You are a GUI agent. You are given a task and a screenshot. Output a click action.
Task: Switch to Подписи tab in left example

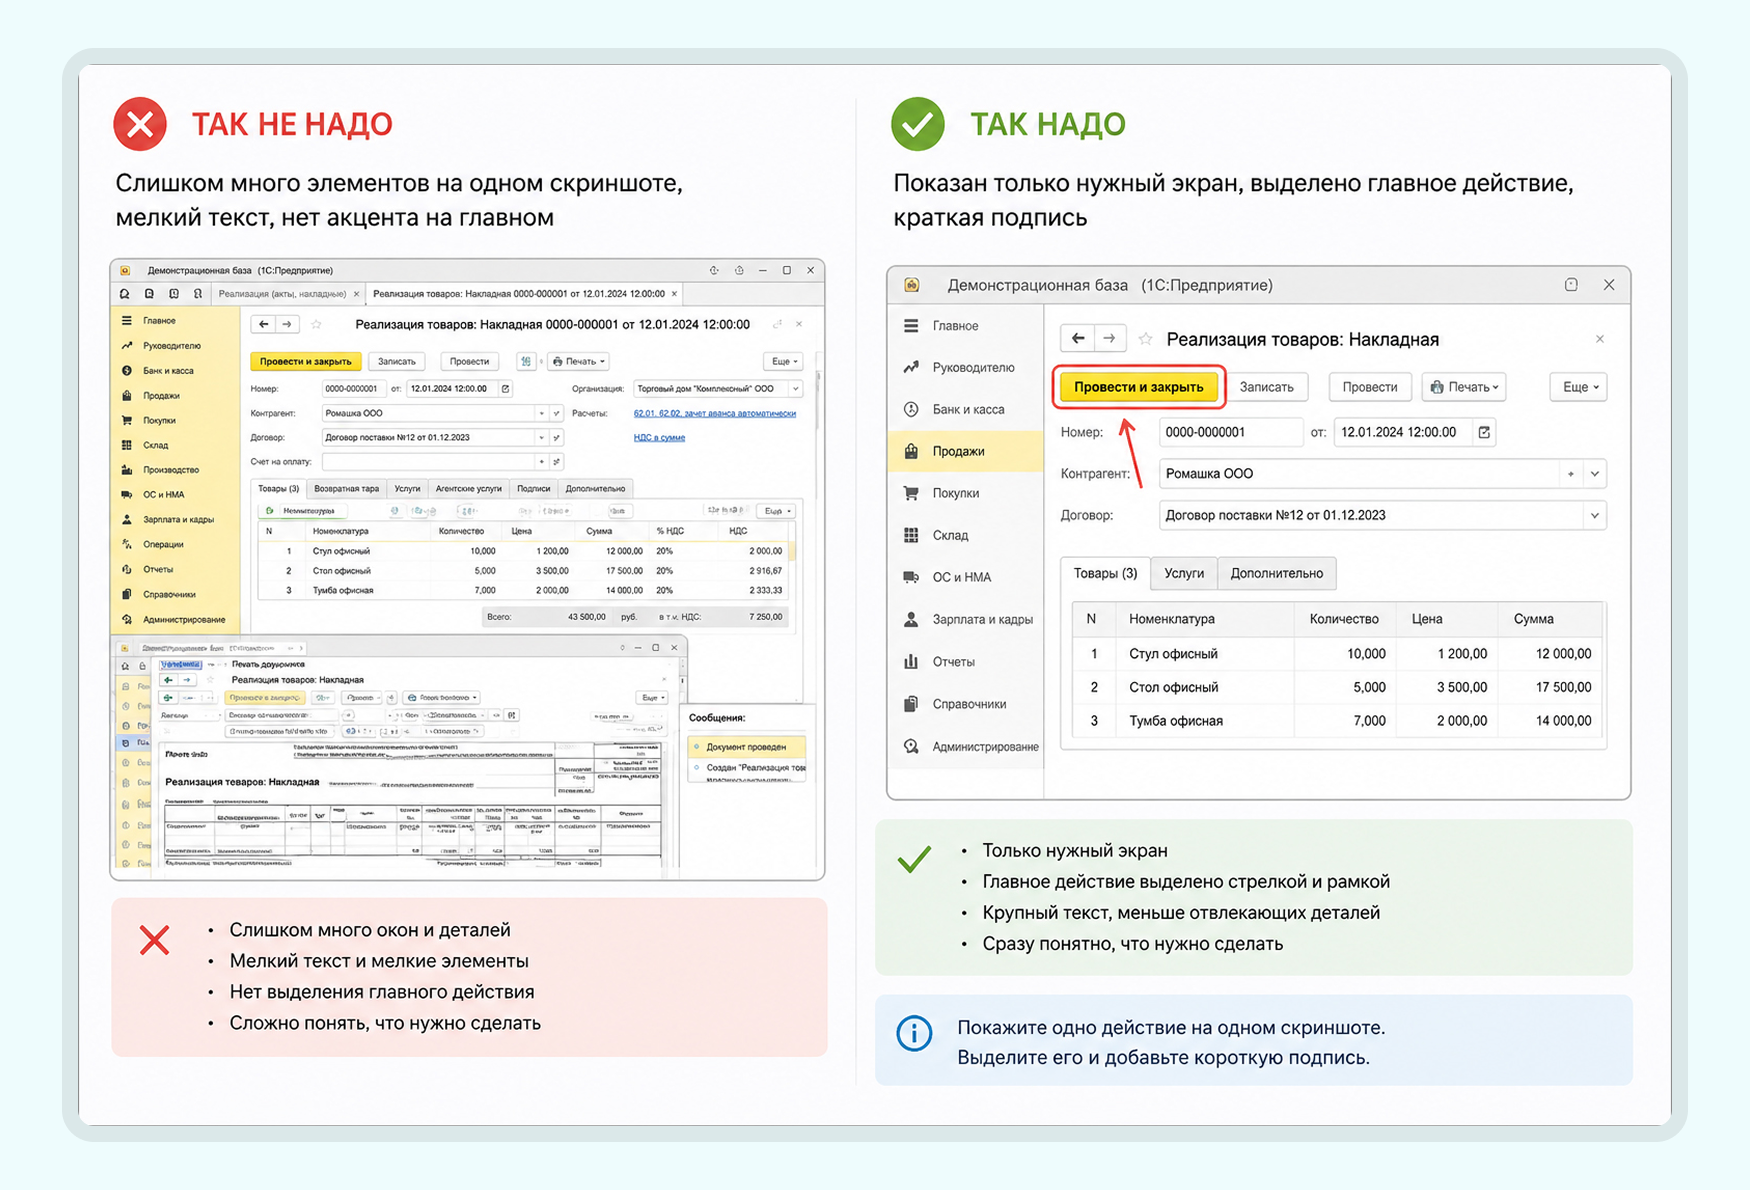click(x=533, y=489)
